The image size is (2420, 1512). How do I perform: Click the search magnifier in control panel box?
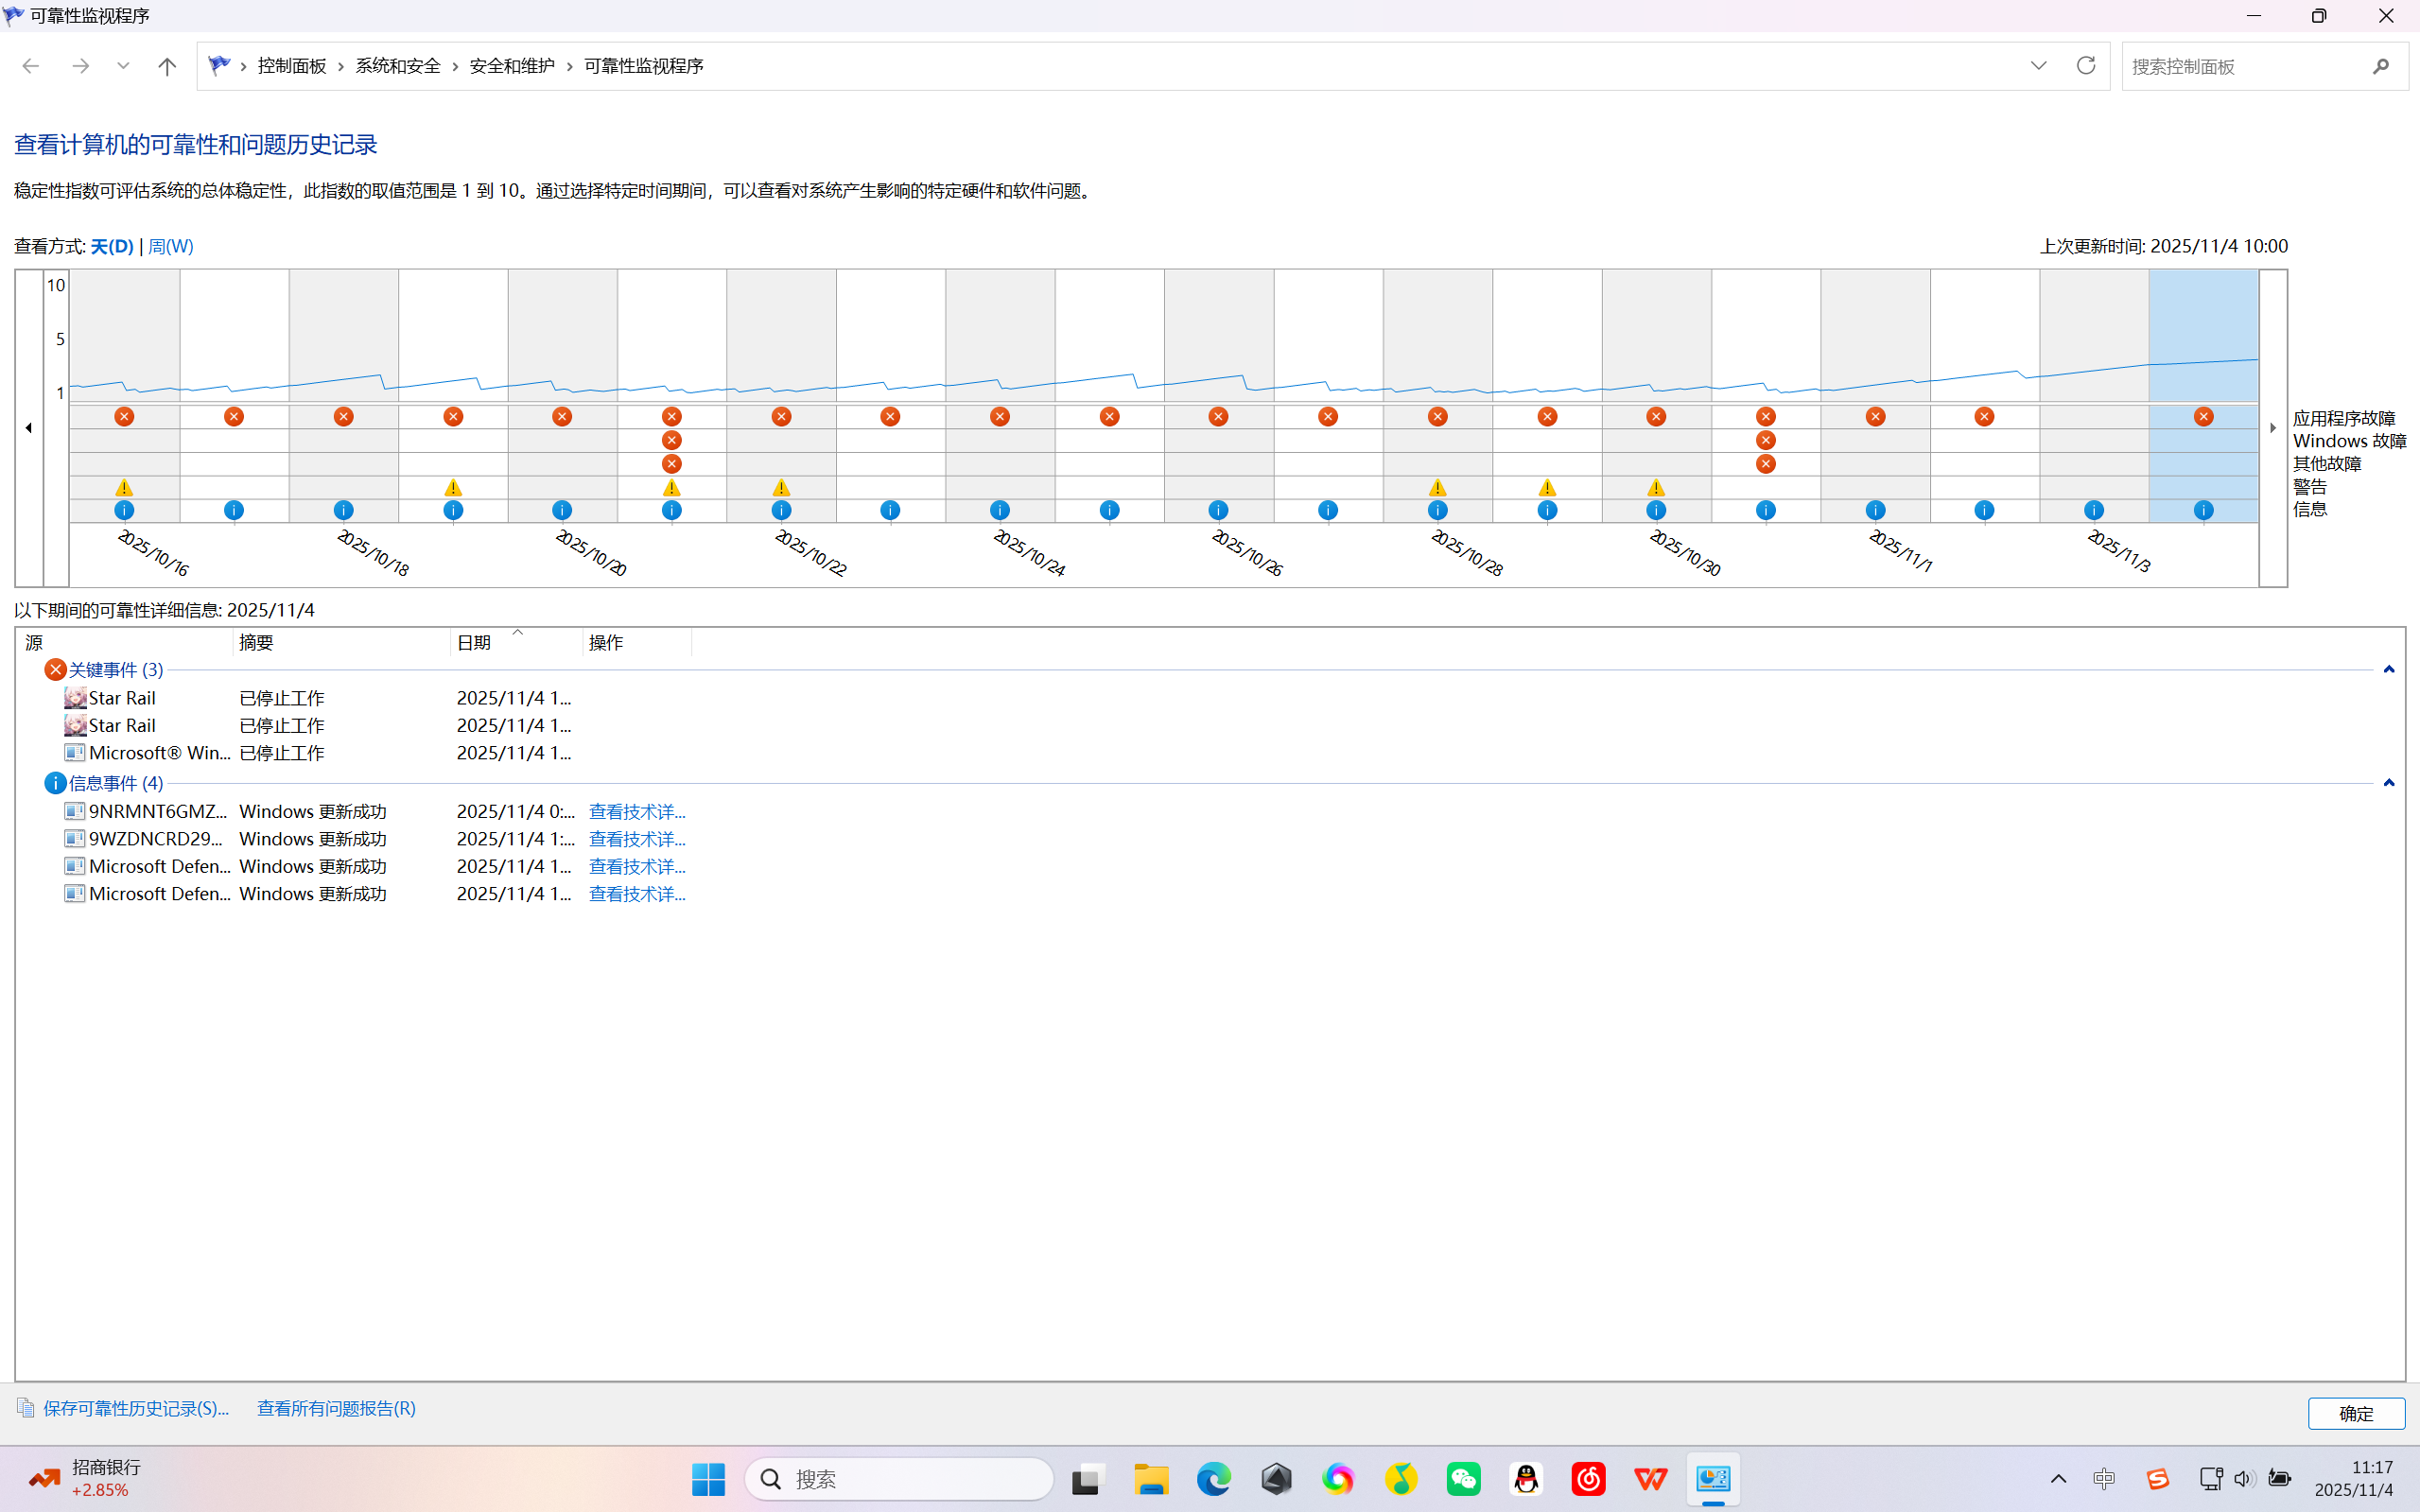coord(2380,66)
